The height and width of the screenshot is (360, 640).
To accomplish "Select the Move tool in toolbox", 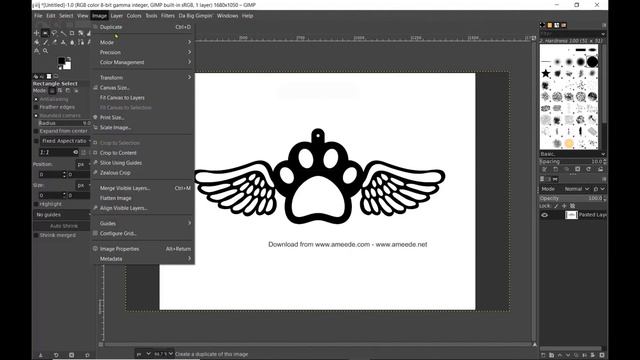I will click(x=36, y=33).
